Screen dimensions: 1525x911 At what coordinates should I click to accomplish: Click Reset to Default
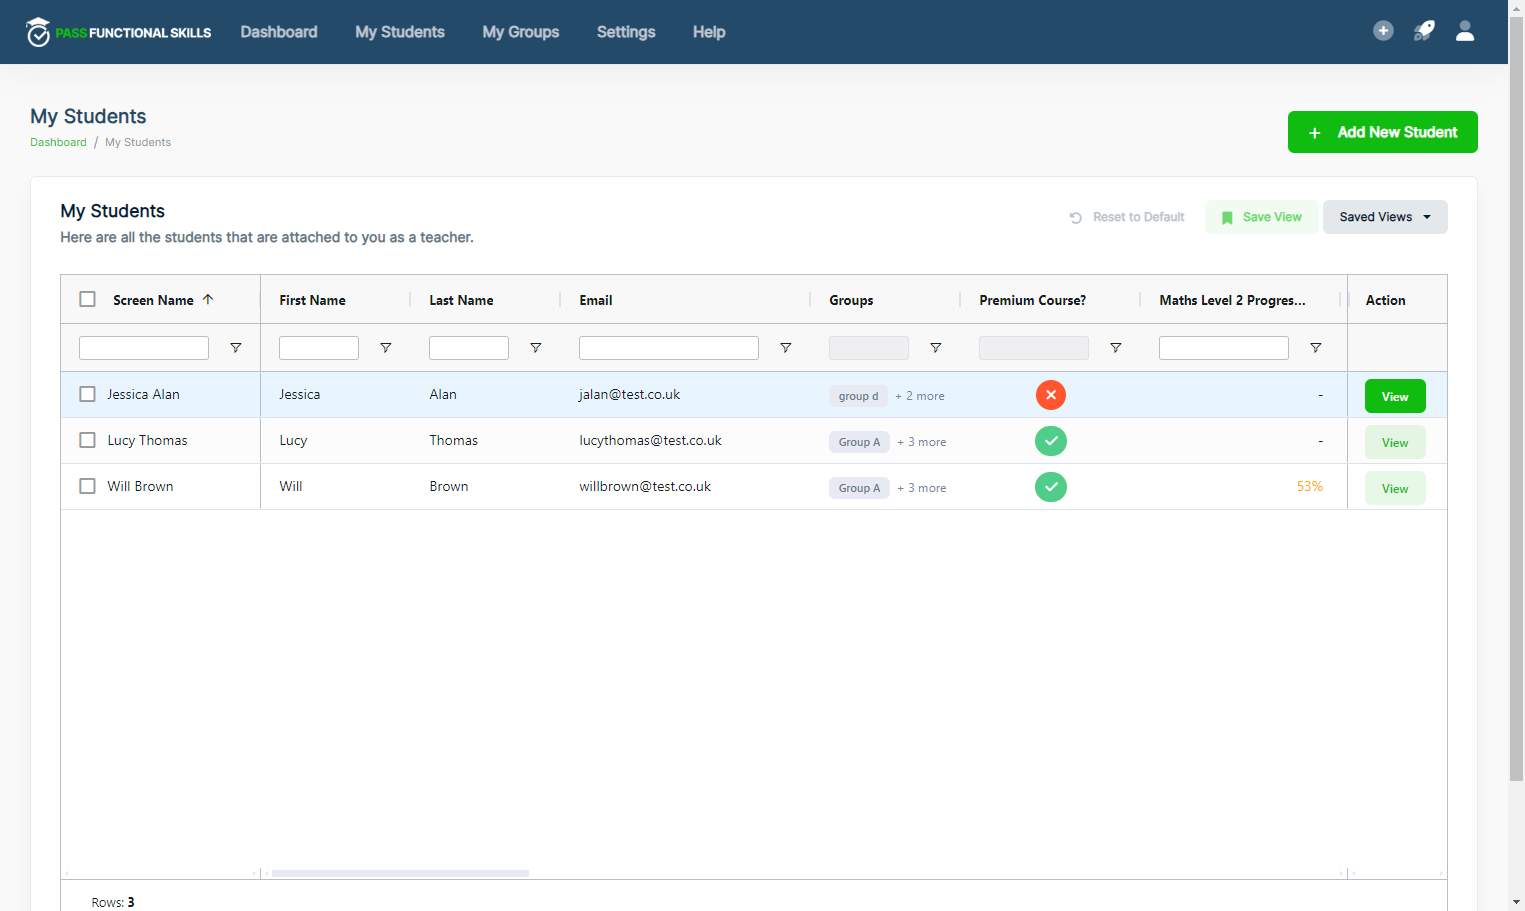[x=1127, y=217]
